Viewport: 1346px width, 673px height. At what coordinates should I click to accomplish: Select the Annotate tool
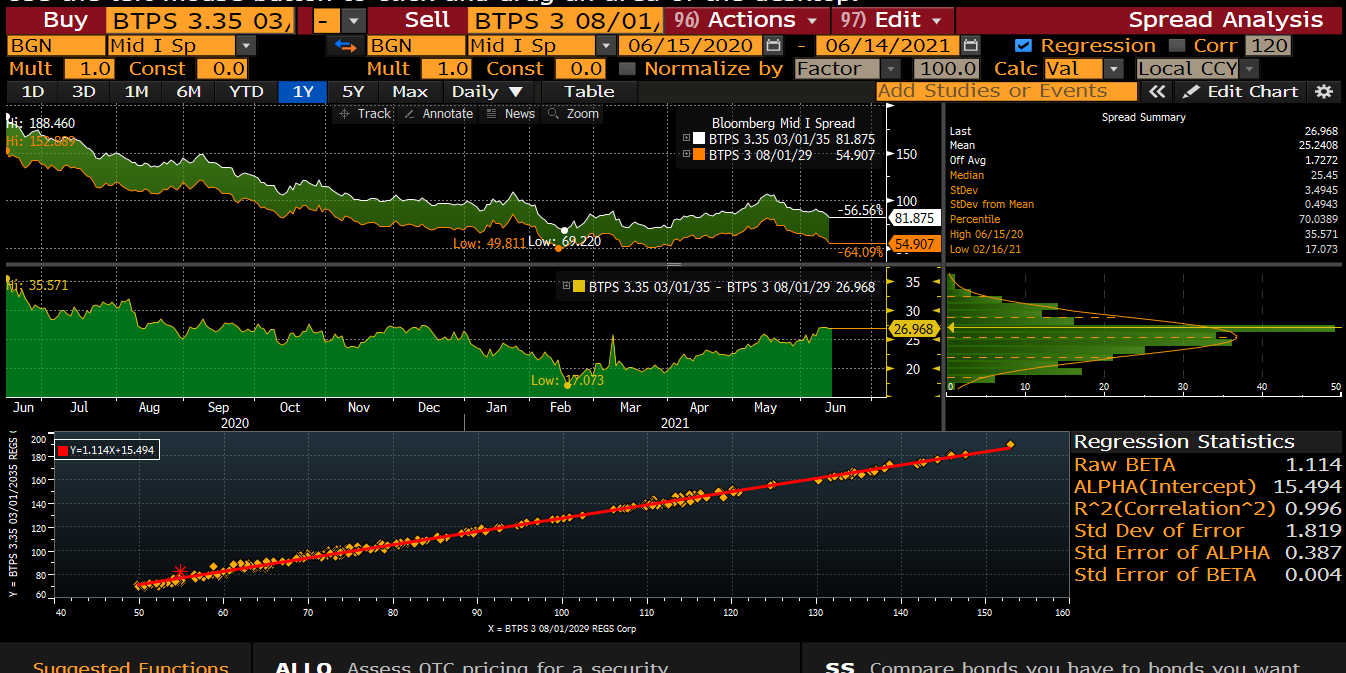(439, 114)
